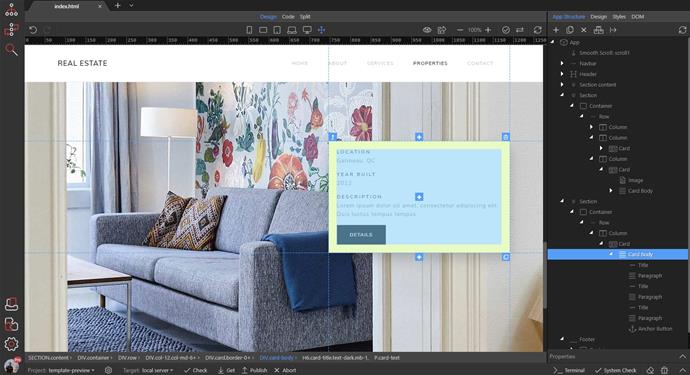Toggle the fit-to-width move icon in device bar
This screenshot has width=690, height=375.
pyautogui.click(x=322, y=30)
